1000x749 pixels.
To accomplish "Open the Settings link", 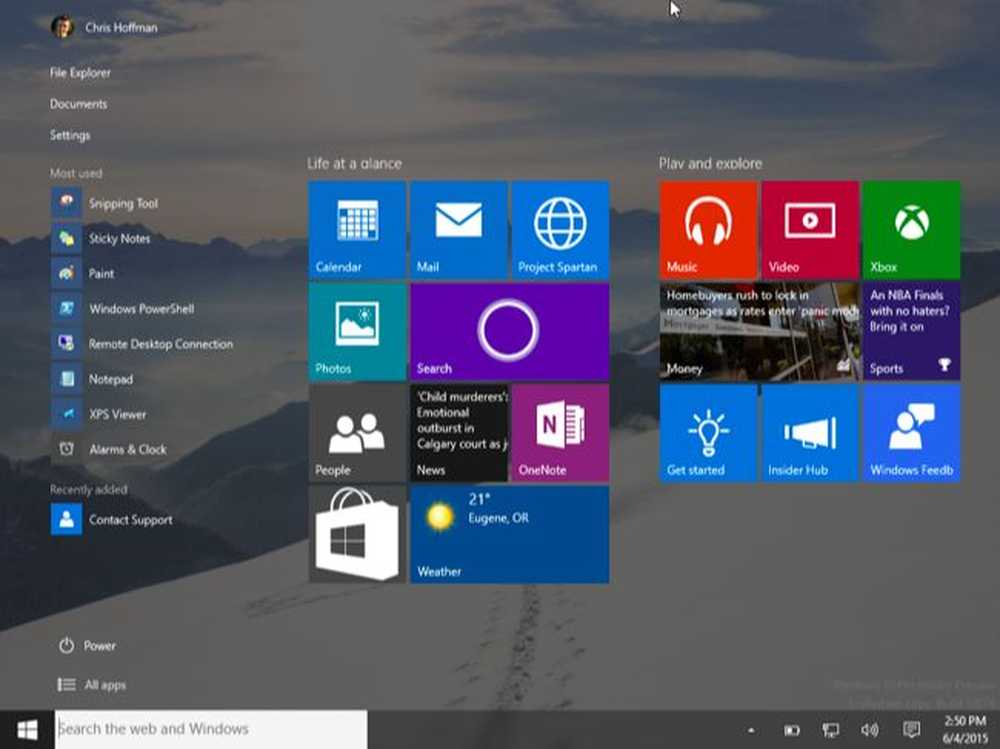I will pyautogui.click(x=70, y=135).
